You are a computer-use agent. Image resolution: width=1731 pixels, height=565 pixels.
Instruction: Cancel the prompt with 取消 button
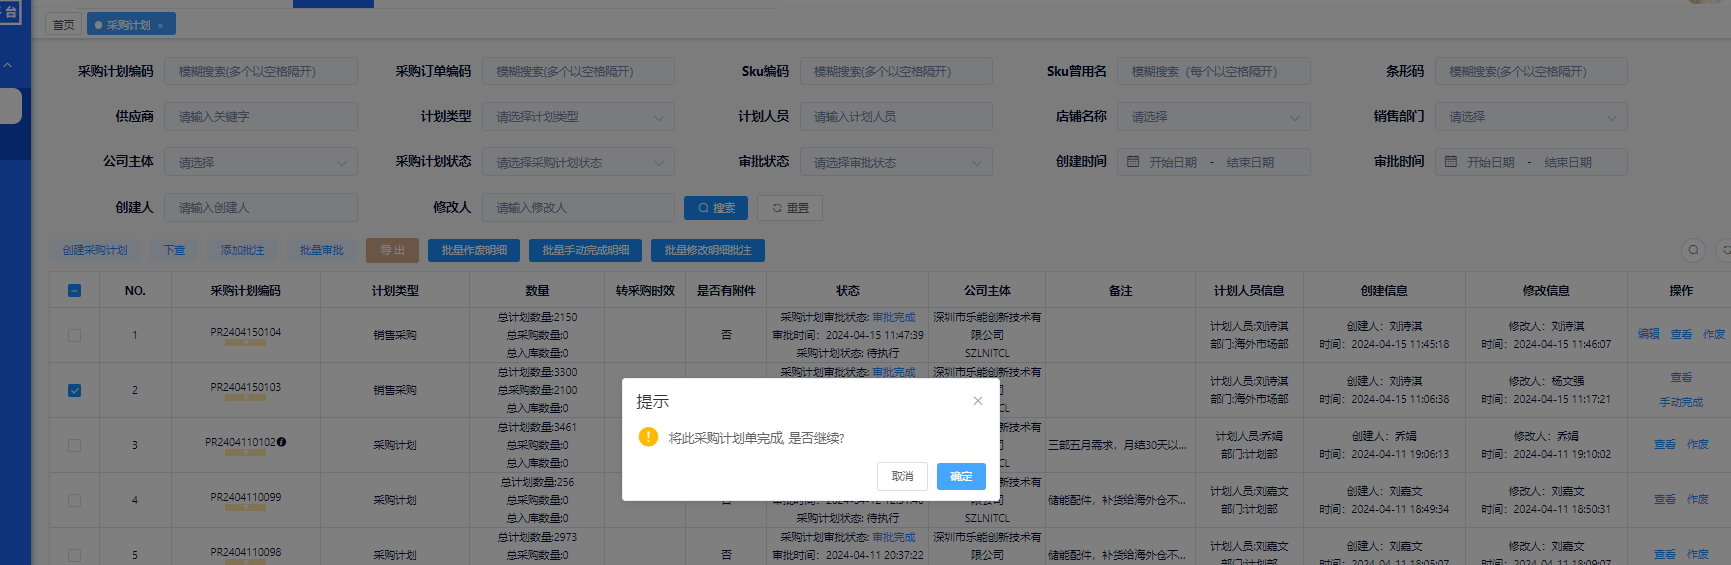902,476
